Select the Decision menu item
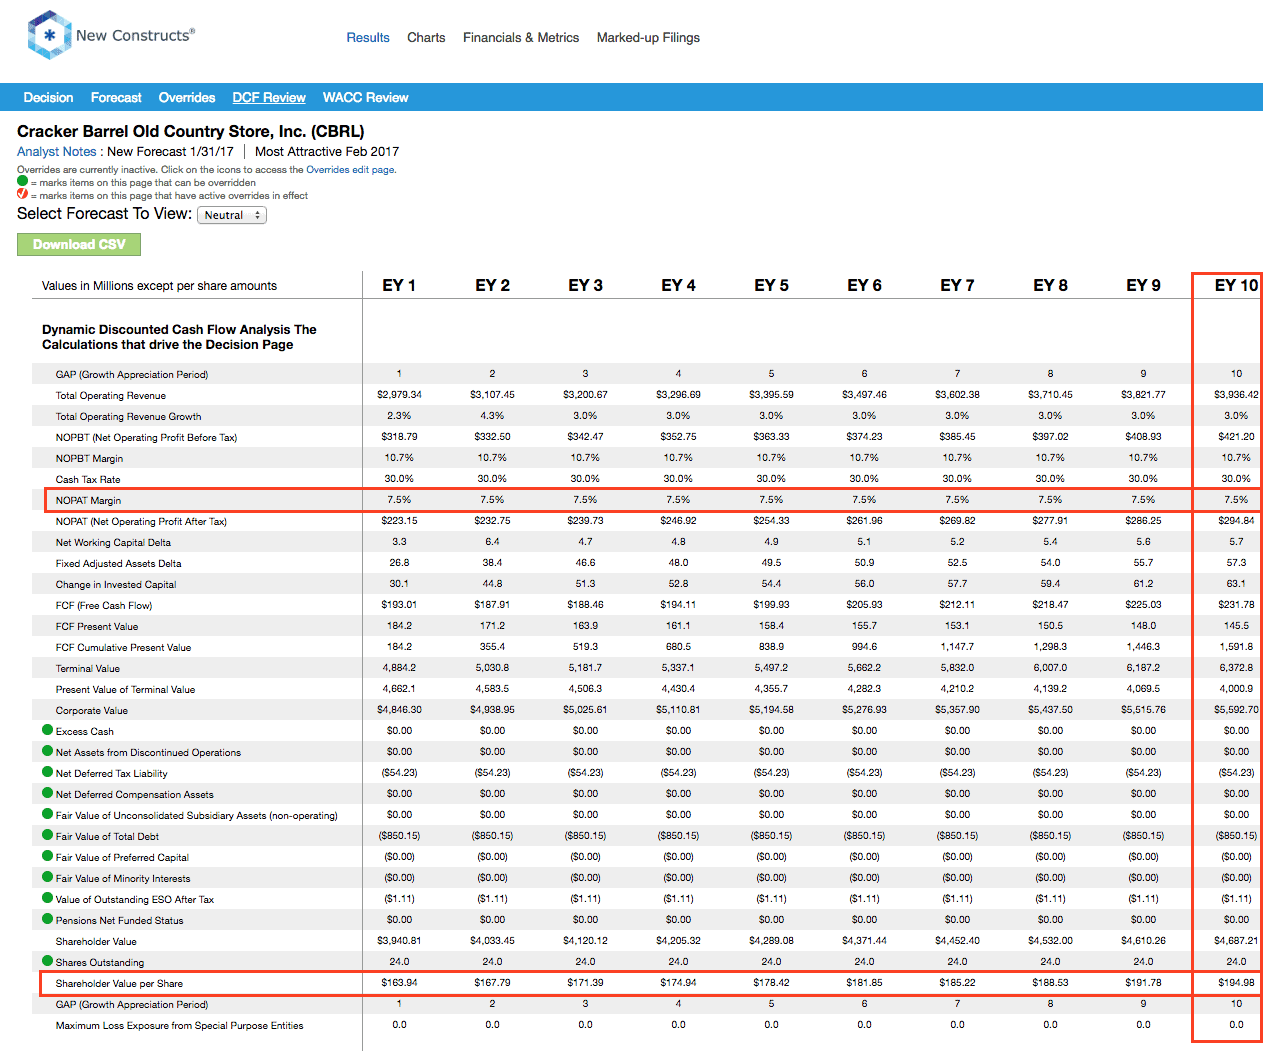 [x=48, y=98]
